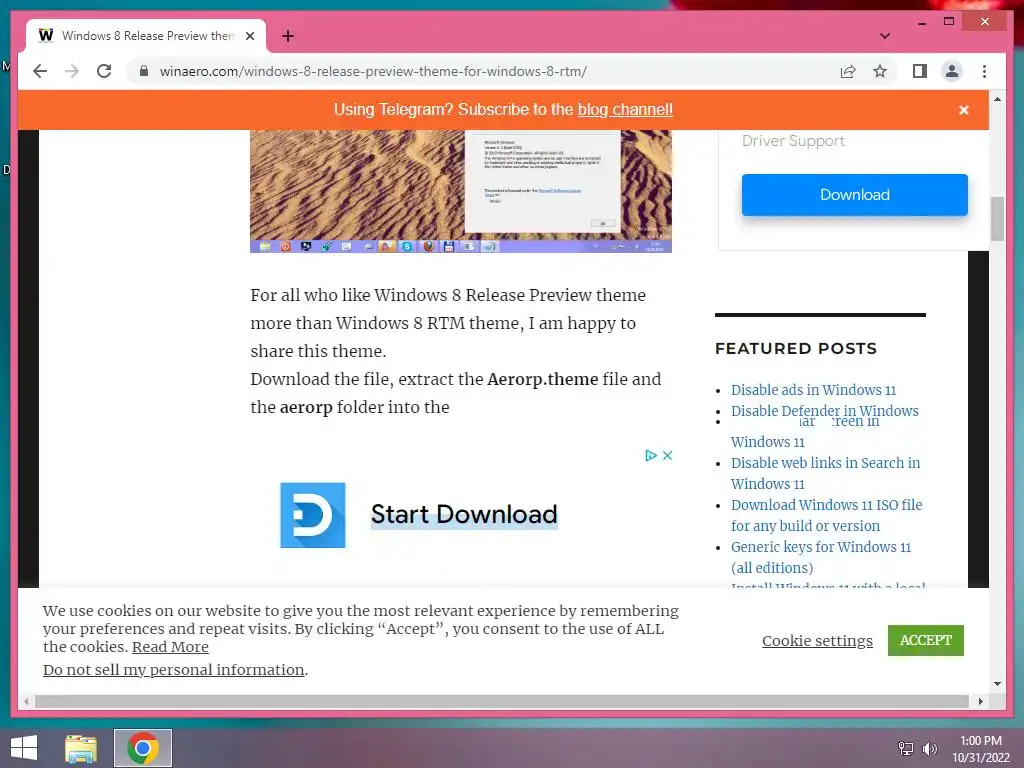The image size is (1024, 768).
Task: Click the blue Download button
Action: pyautogui.click(x=854, y=195)
